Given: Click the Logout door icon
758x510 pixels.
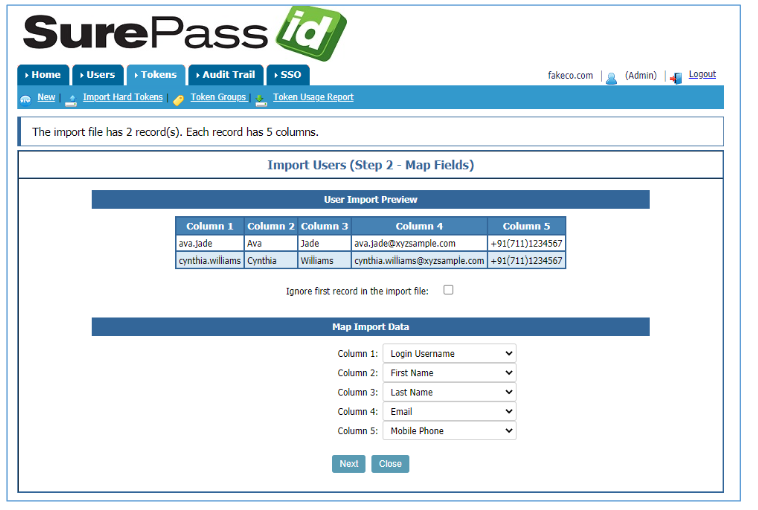Looking at the screenshot, I should (676, 77).
